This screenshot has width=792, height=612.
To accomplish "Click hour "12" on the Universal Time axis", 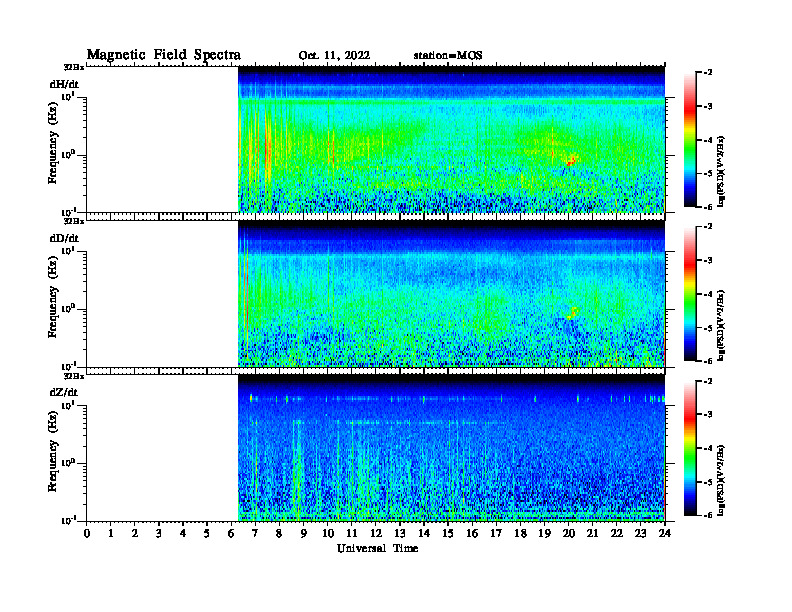I will [376, 534].
